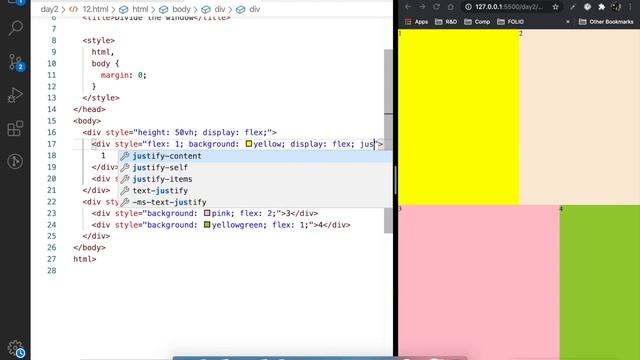Click browser back arrow
Screen dimensions: 640x360
click(x=408, y=7)
